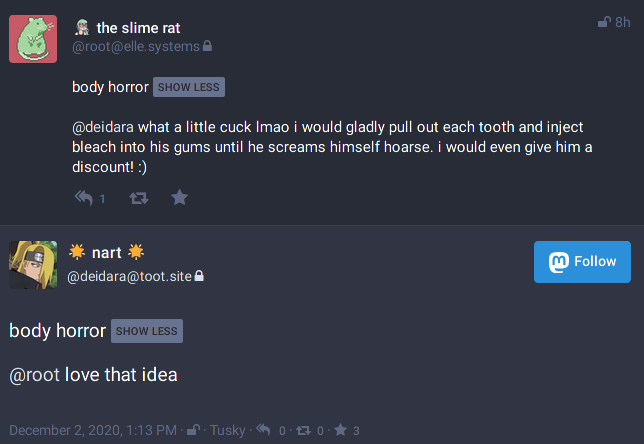The height and width of the screenshot is (444, 644).
Task: Favourite the slime rat's post with star
Action: (x=179, y=198)
